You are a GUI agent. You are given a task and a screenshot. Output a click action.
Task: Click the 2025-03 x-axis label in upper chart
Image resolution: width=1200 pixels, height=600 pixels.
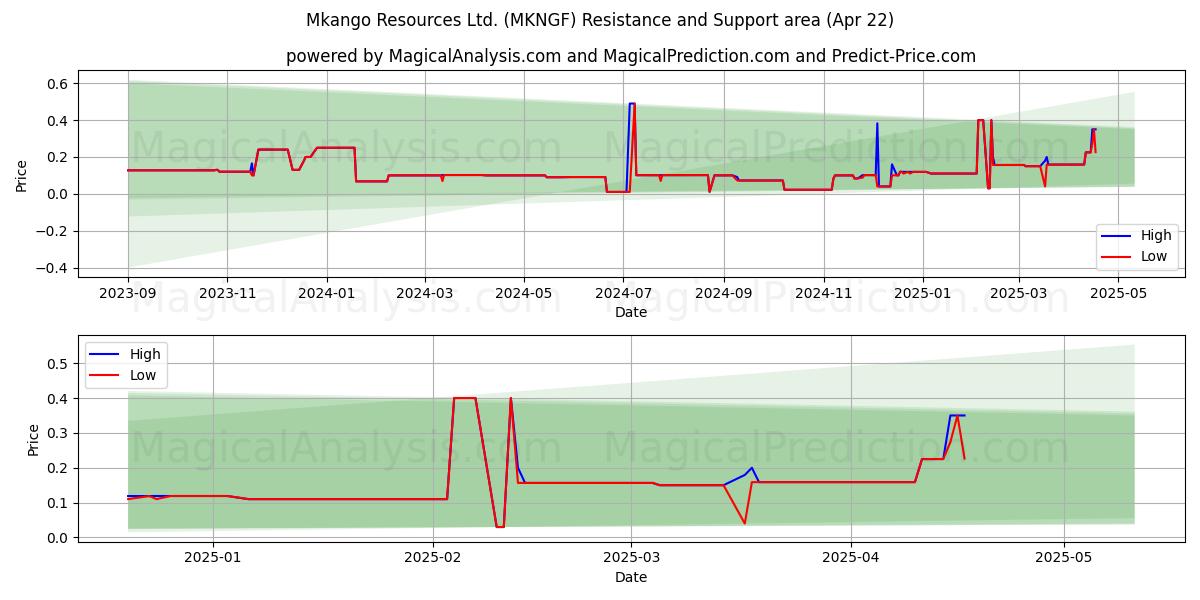[x=1018, y=294]
